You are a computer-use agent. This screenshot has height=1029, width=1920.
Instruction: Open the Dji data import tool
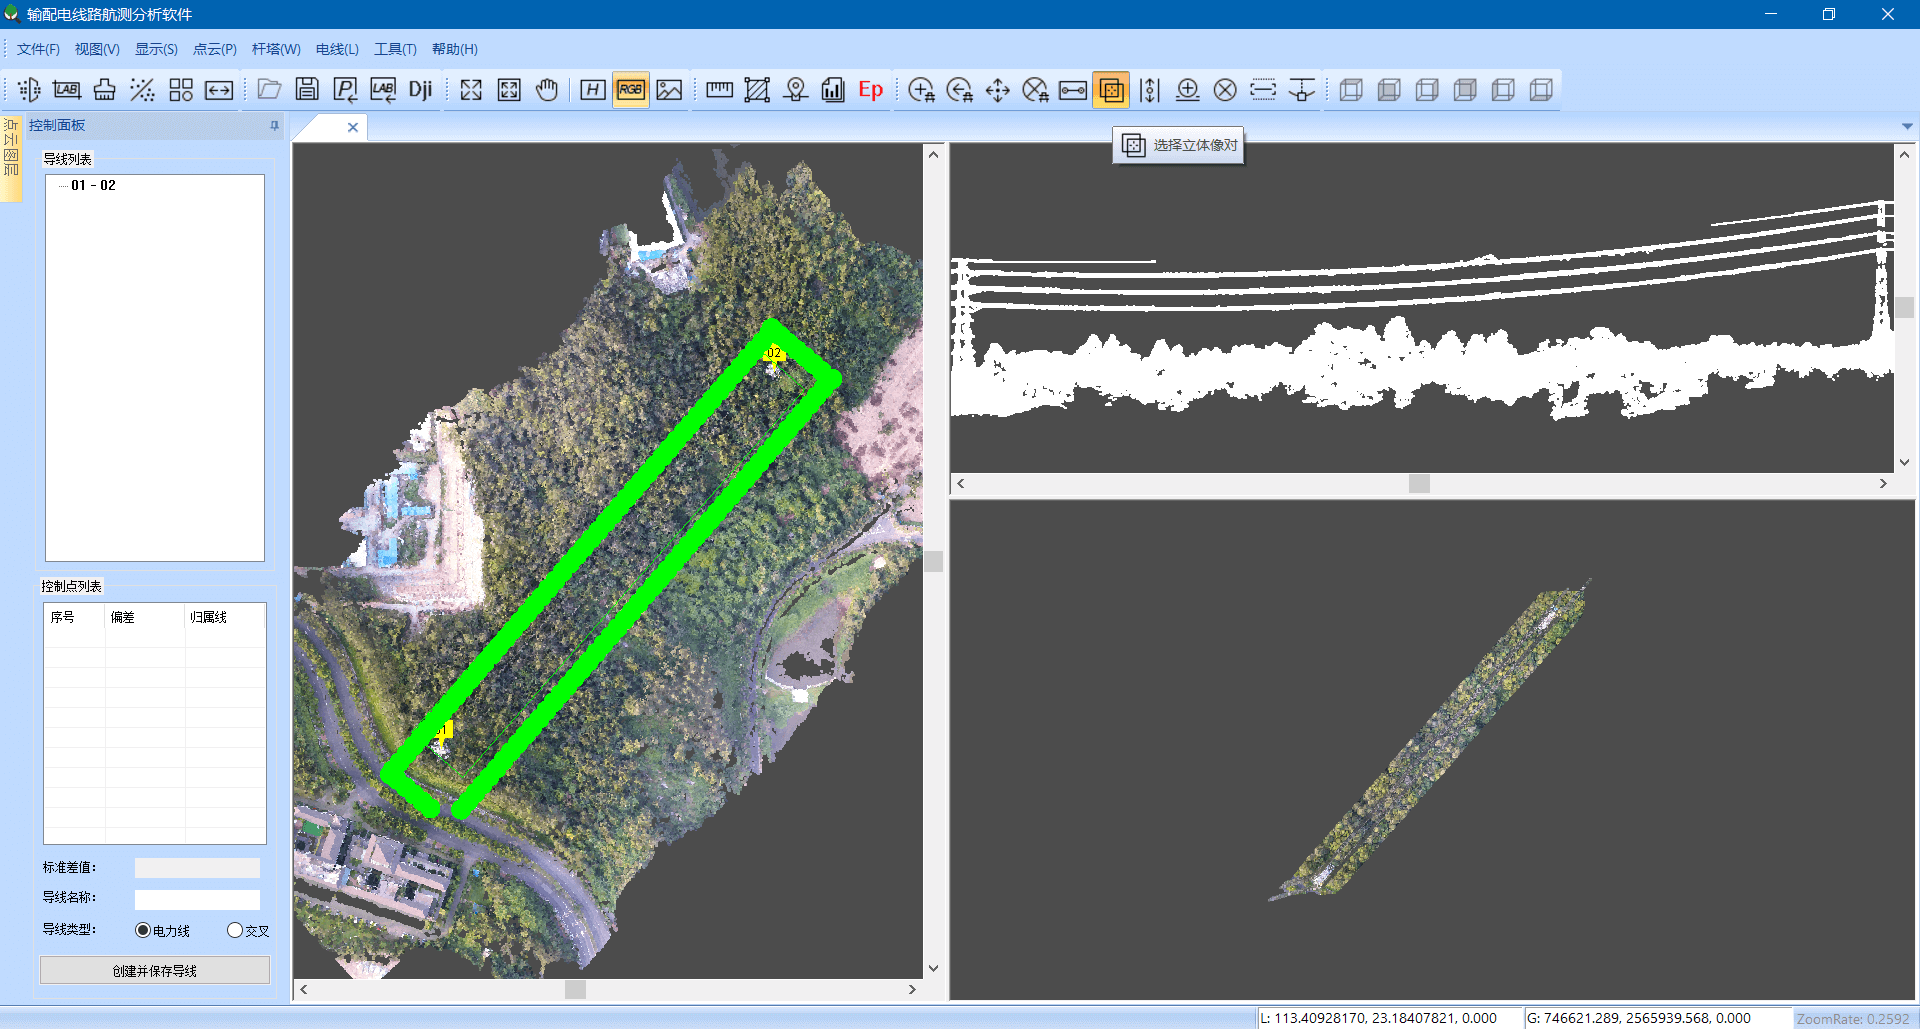[420, 89]
